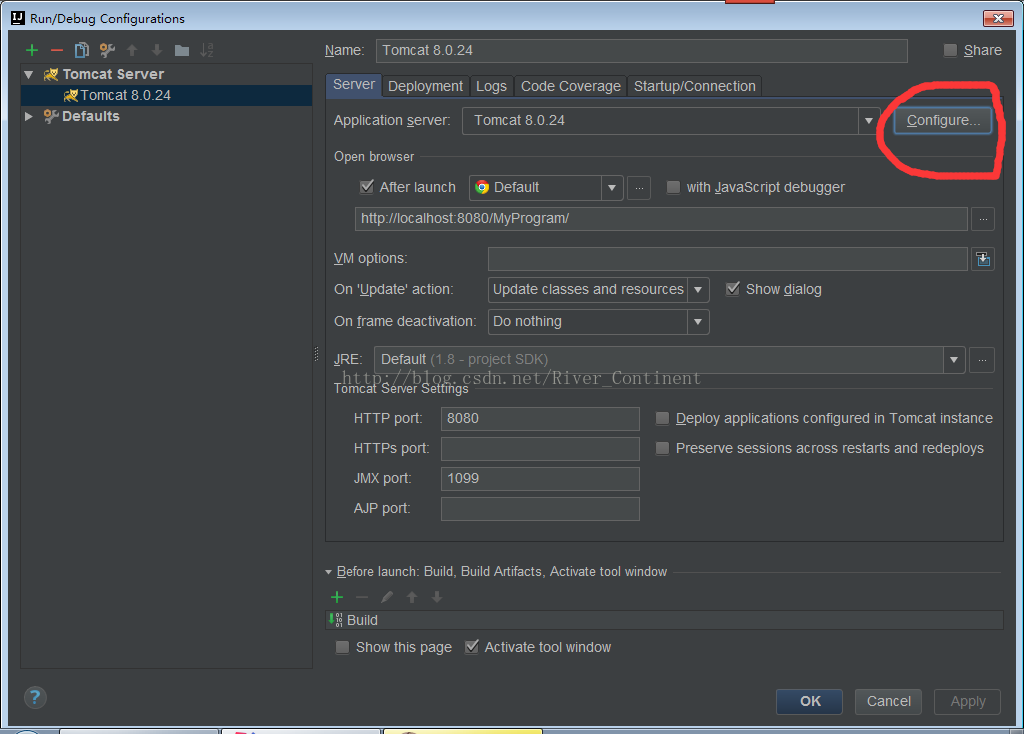
Task: Expand the VM options field icon
Action: (x=983, y=259)
